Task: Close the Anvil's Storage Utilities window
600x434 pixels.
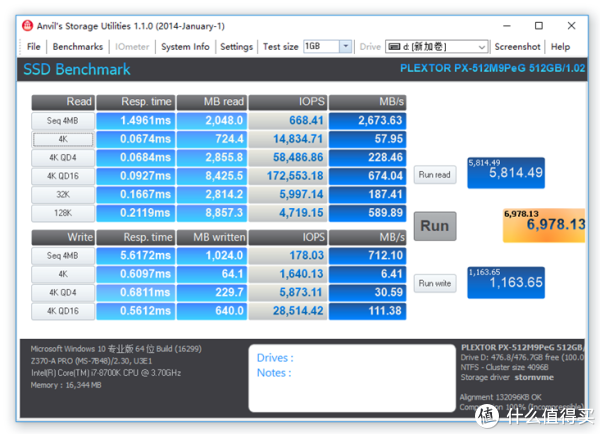Action: [571, 26]
